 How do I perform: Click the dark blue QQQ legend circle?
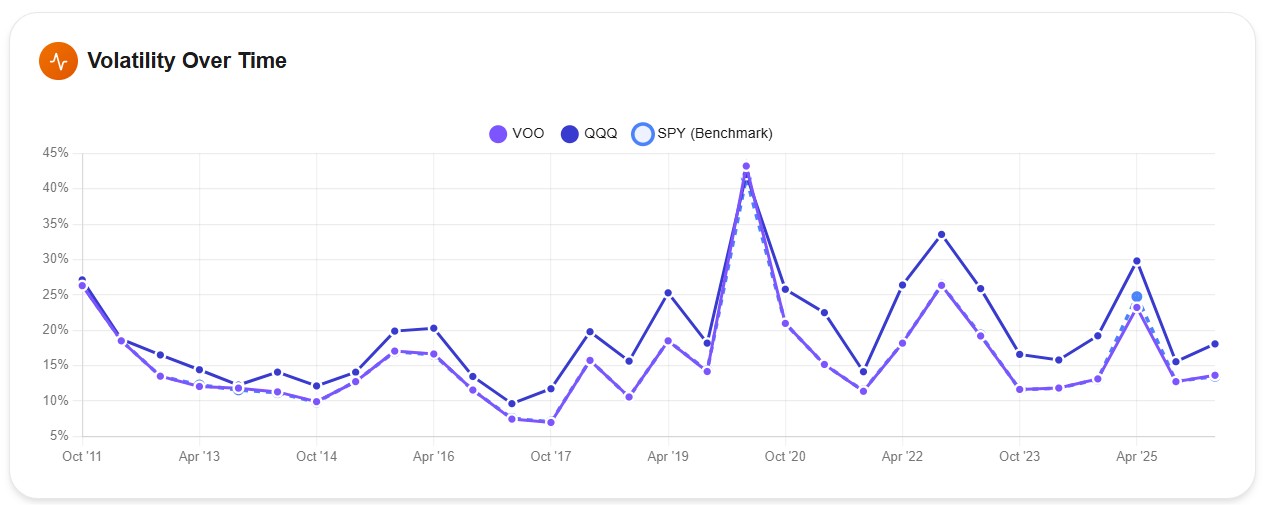[x=571, y=133]
